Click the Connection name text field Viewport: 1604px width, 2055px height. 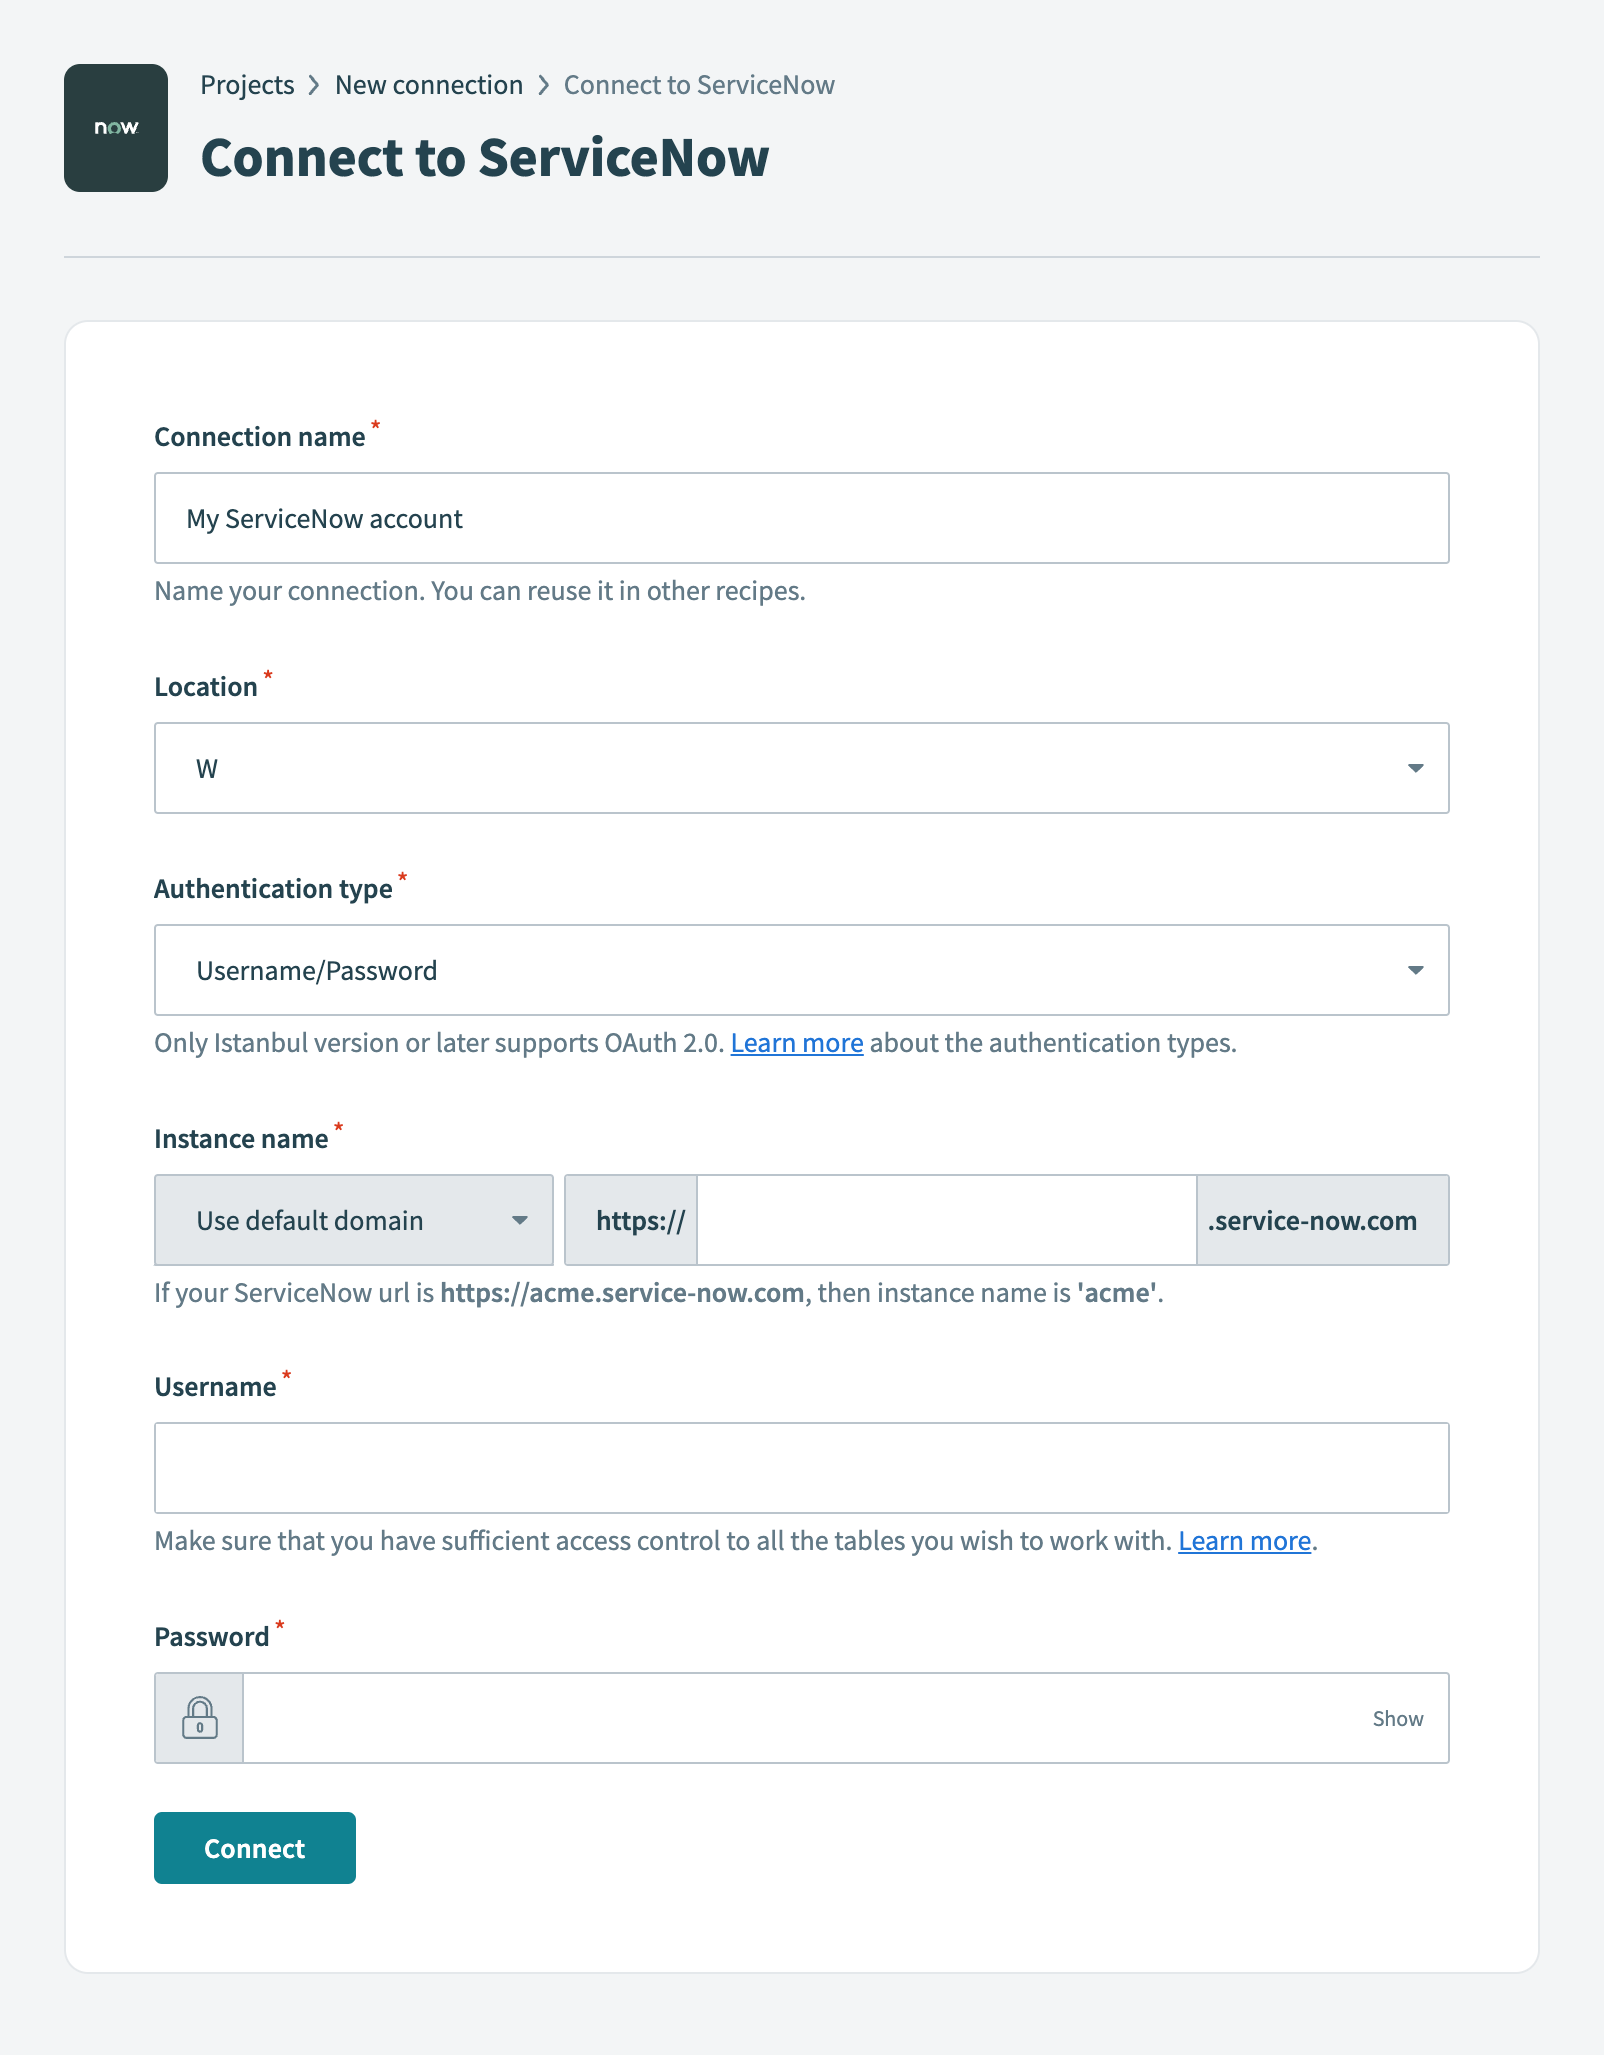800,518
